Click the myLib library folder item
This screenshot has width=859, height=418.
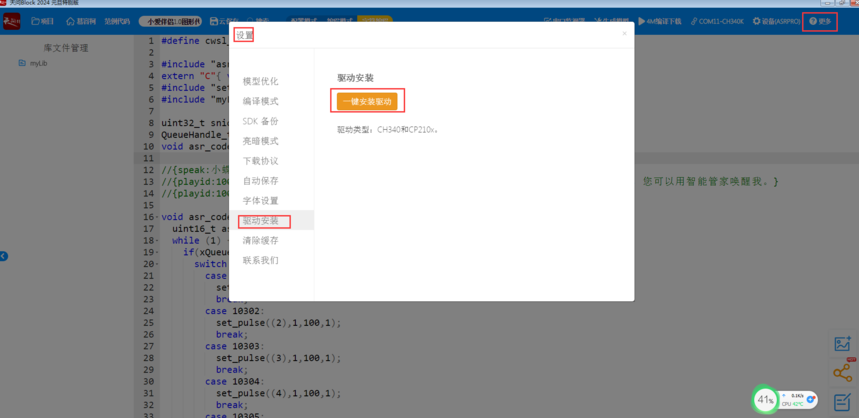pyautogui.click(x=33, y=63)
